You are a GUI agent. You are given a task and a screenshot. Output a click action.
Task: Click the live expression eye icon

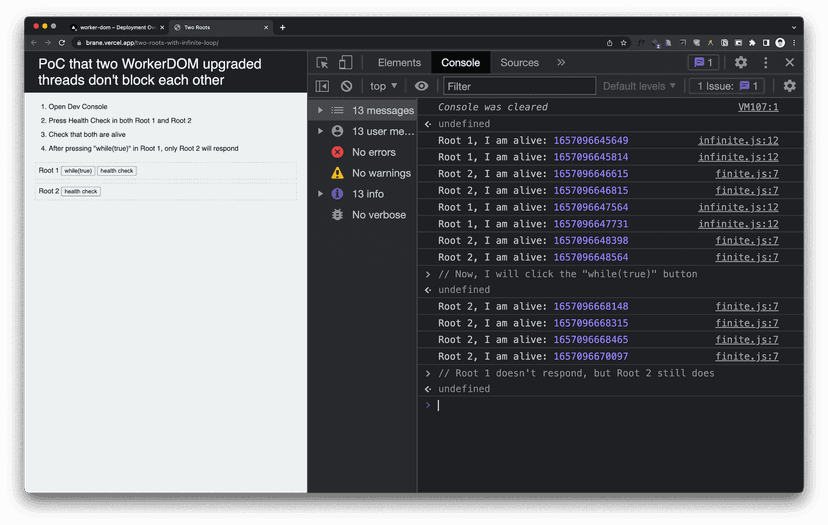(421, 86)
